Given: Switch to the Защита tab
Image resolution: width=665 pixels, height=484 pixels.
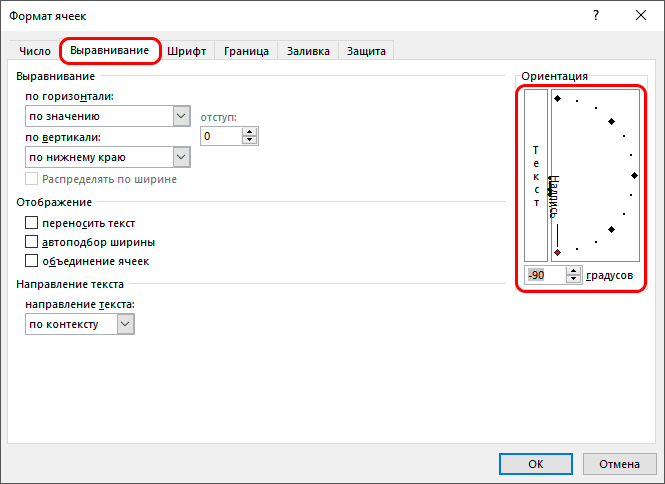Looking at the screenshot, I should point(366,51).
